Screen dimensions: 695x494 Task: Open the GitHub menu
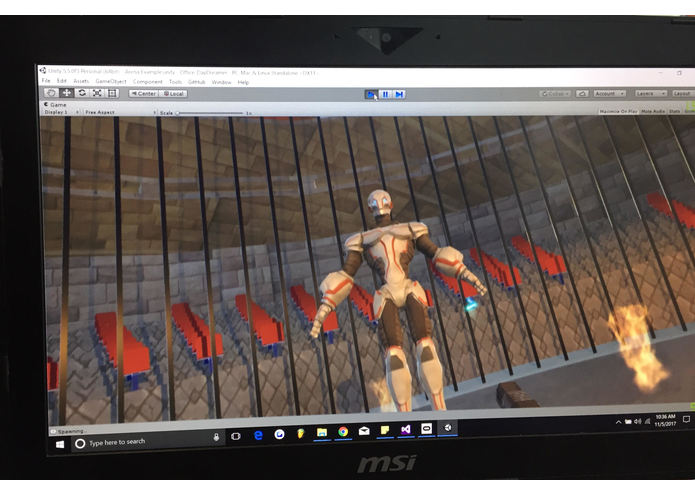[x=196, y=82]
